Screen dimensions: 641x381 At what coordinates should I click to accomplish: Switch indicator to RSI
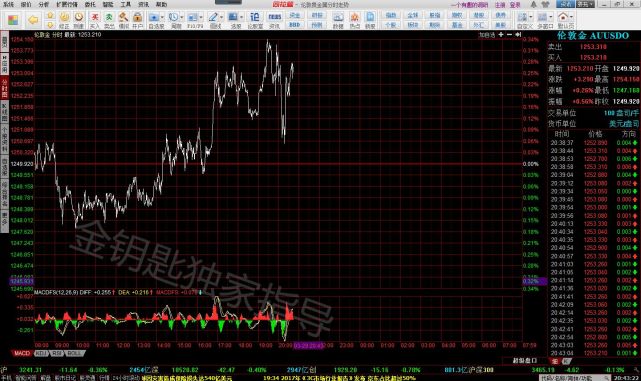pos(57,353)
